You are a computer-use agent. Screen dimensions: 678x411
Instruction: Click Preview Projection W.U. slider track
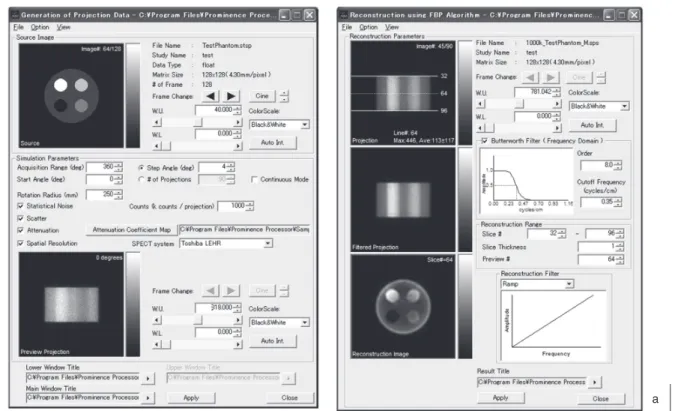(x=197, y=320)
